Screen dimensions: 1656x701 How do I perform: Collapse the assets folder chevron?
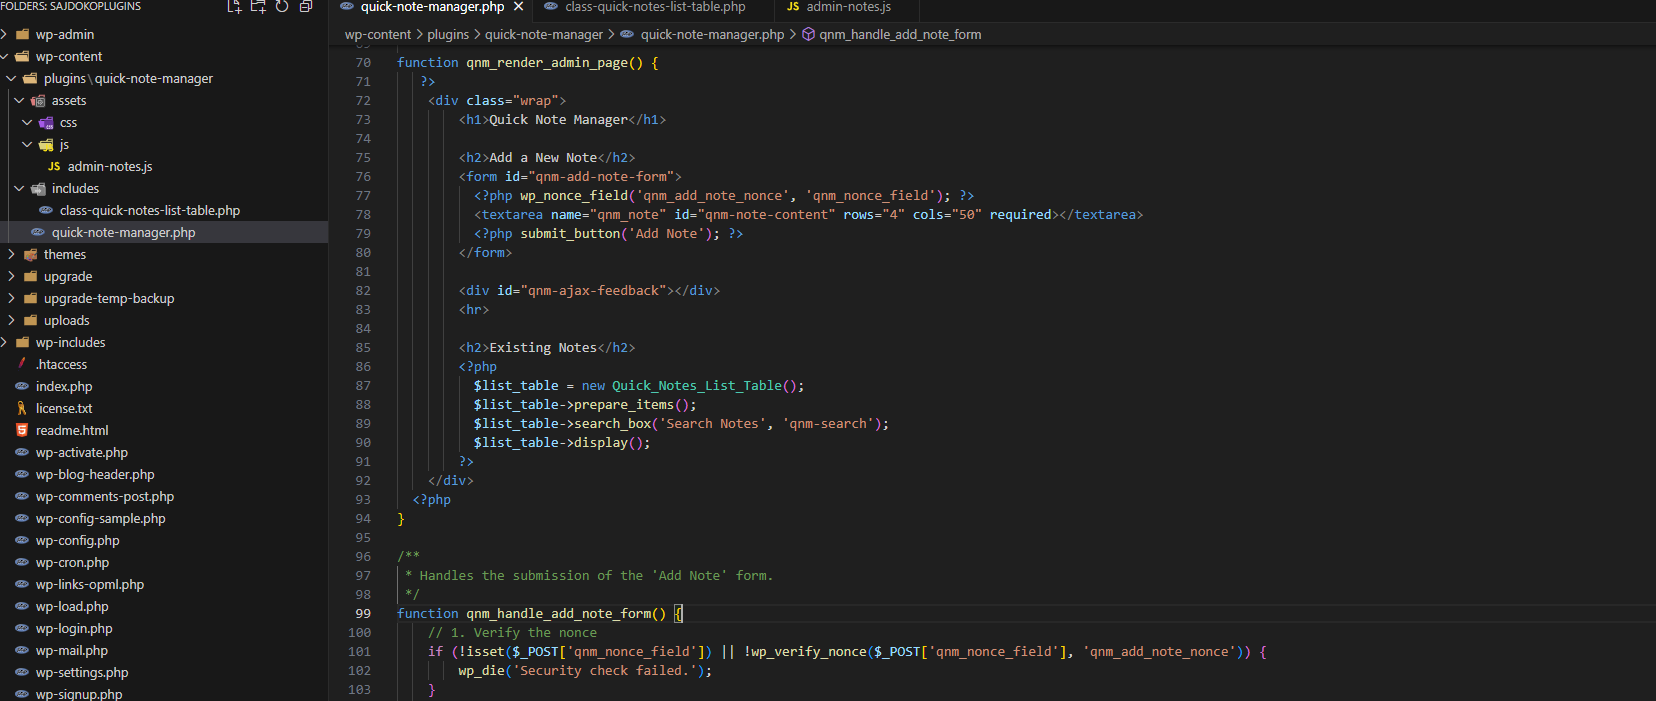point(19,100)
